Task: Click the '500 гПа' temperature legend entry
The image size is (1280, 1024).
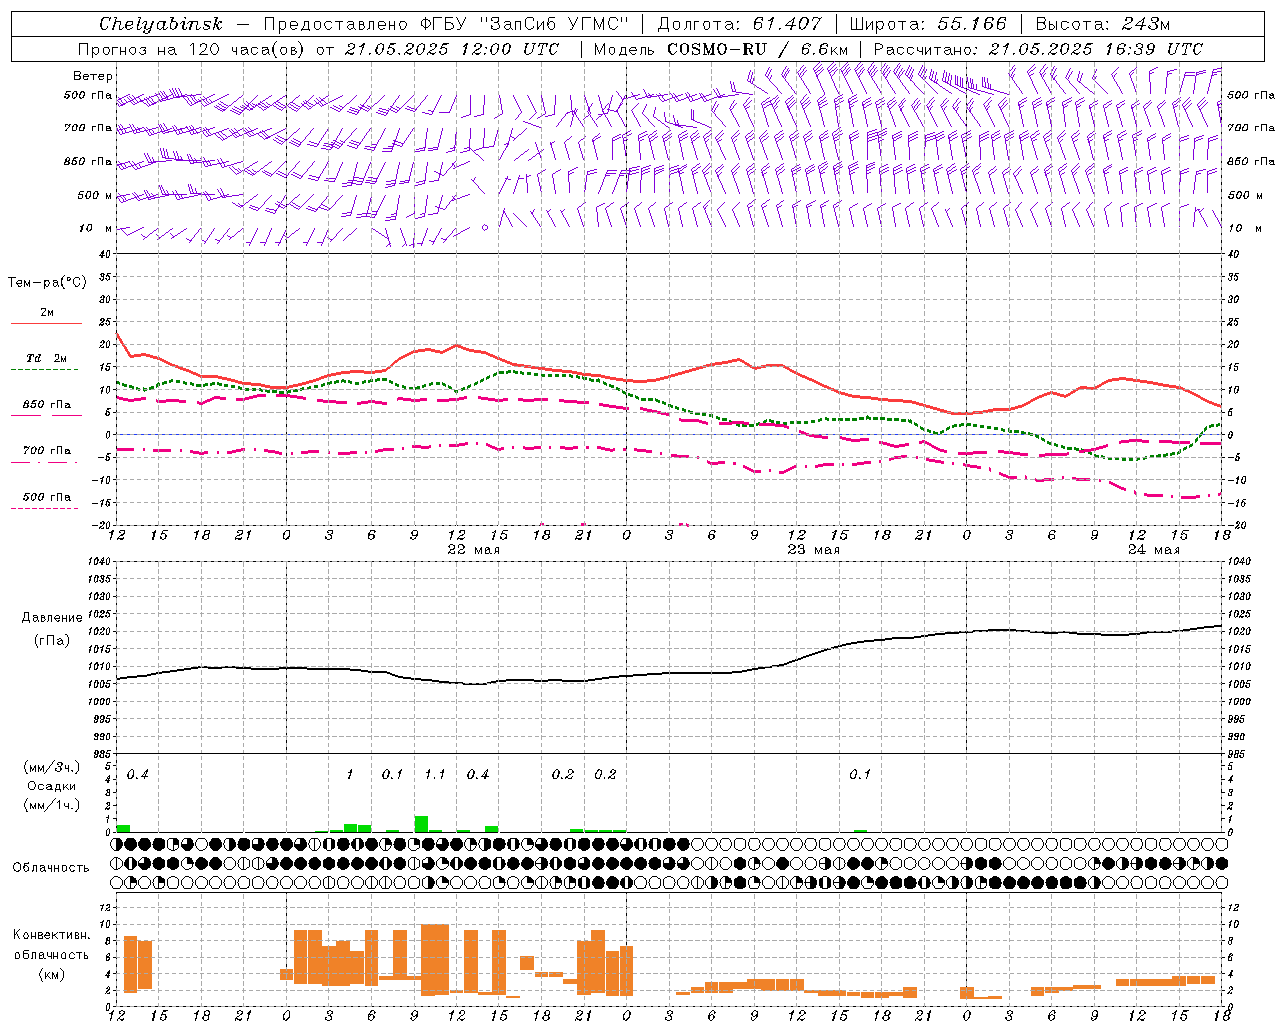Action: pos(47,497)
